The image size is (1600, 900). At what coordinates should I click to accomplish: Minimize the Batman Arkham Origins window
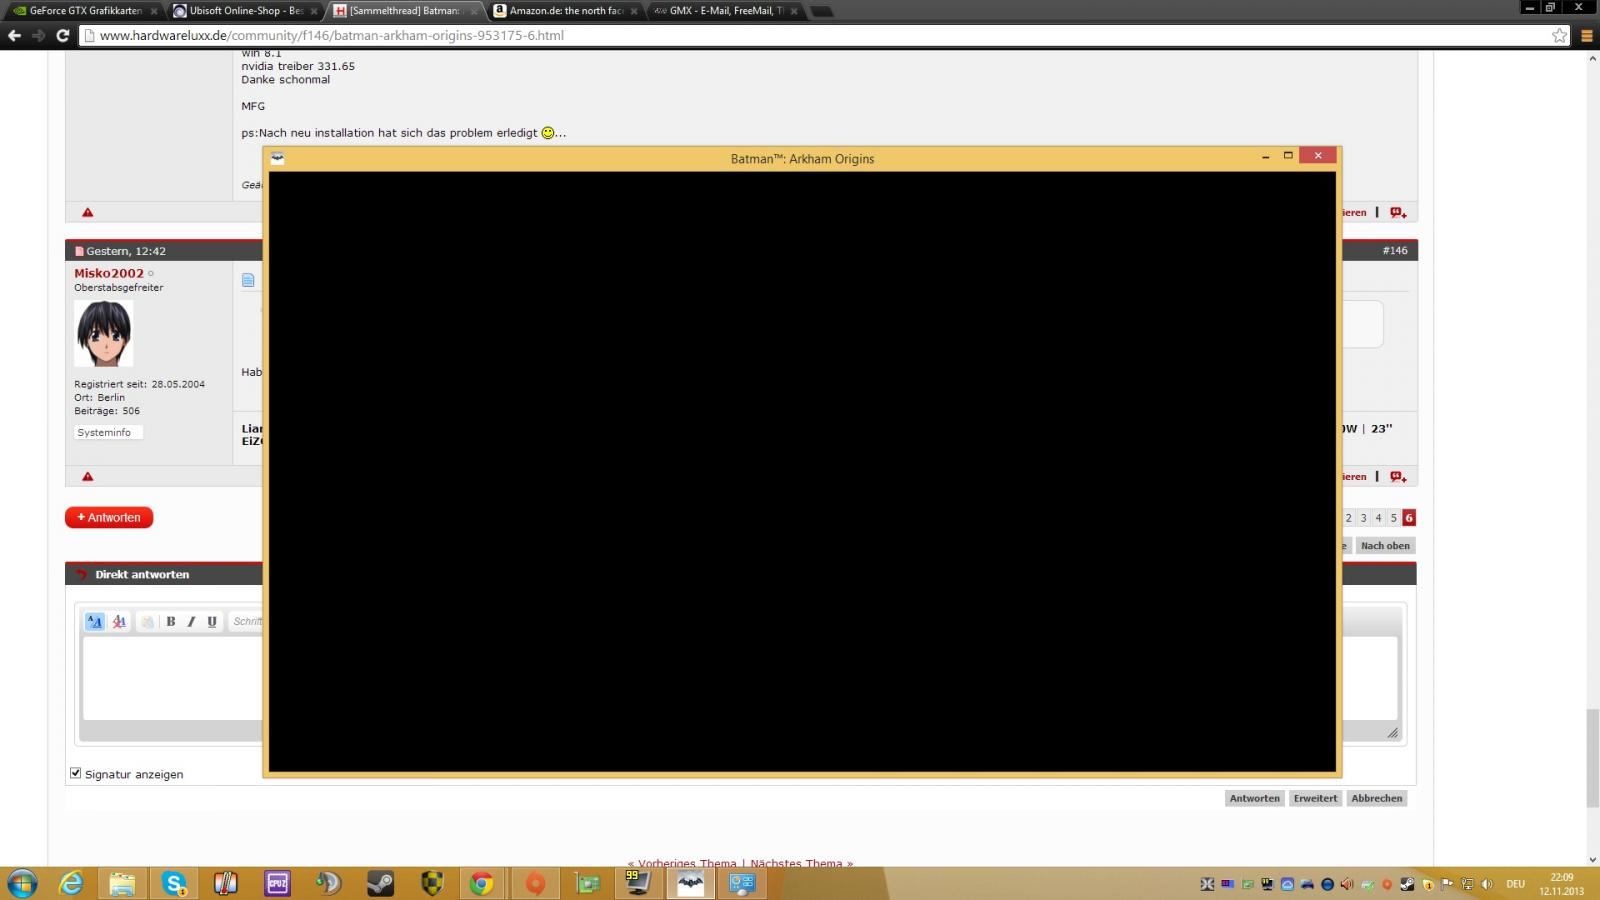point(1266,156)
